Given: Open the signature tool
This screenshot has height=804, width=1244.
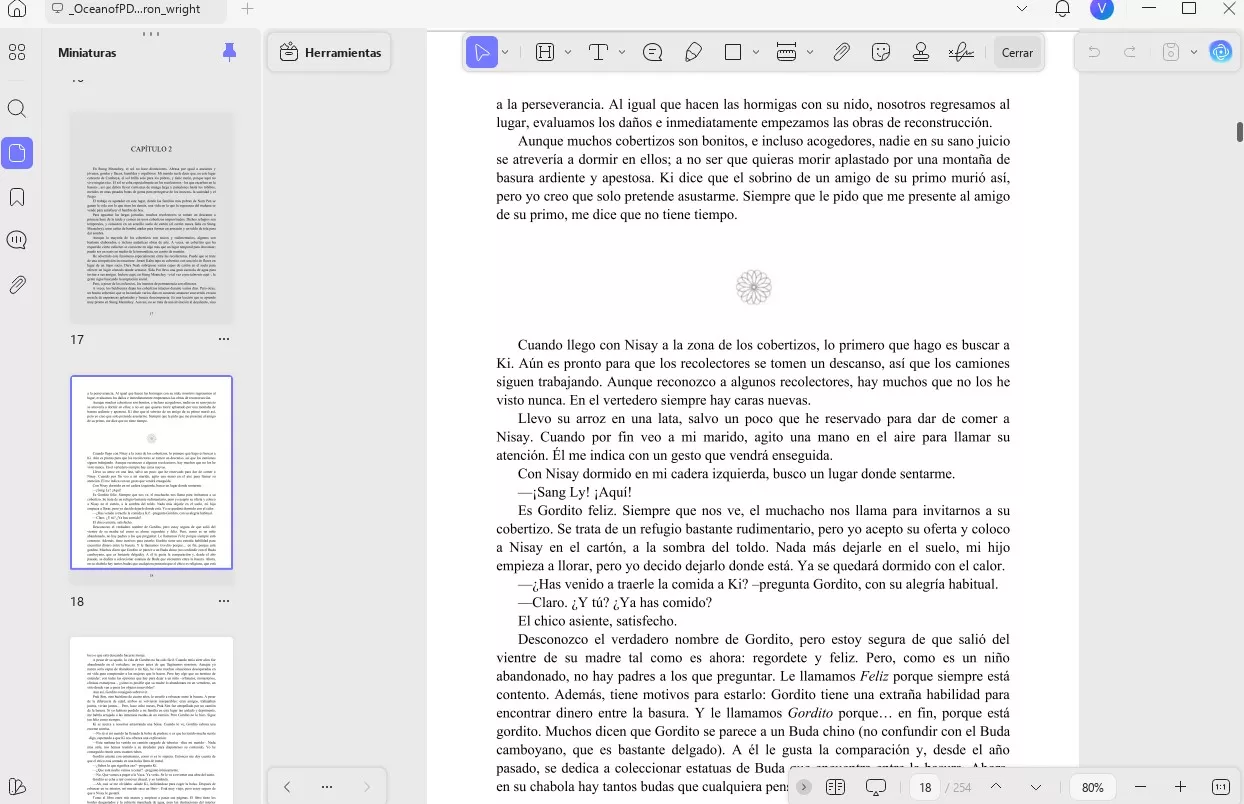Looking at the screenshot, I should point(961,53).
